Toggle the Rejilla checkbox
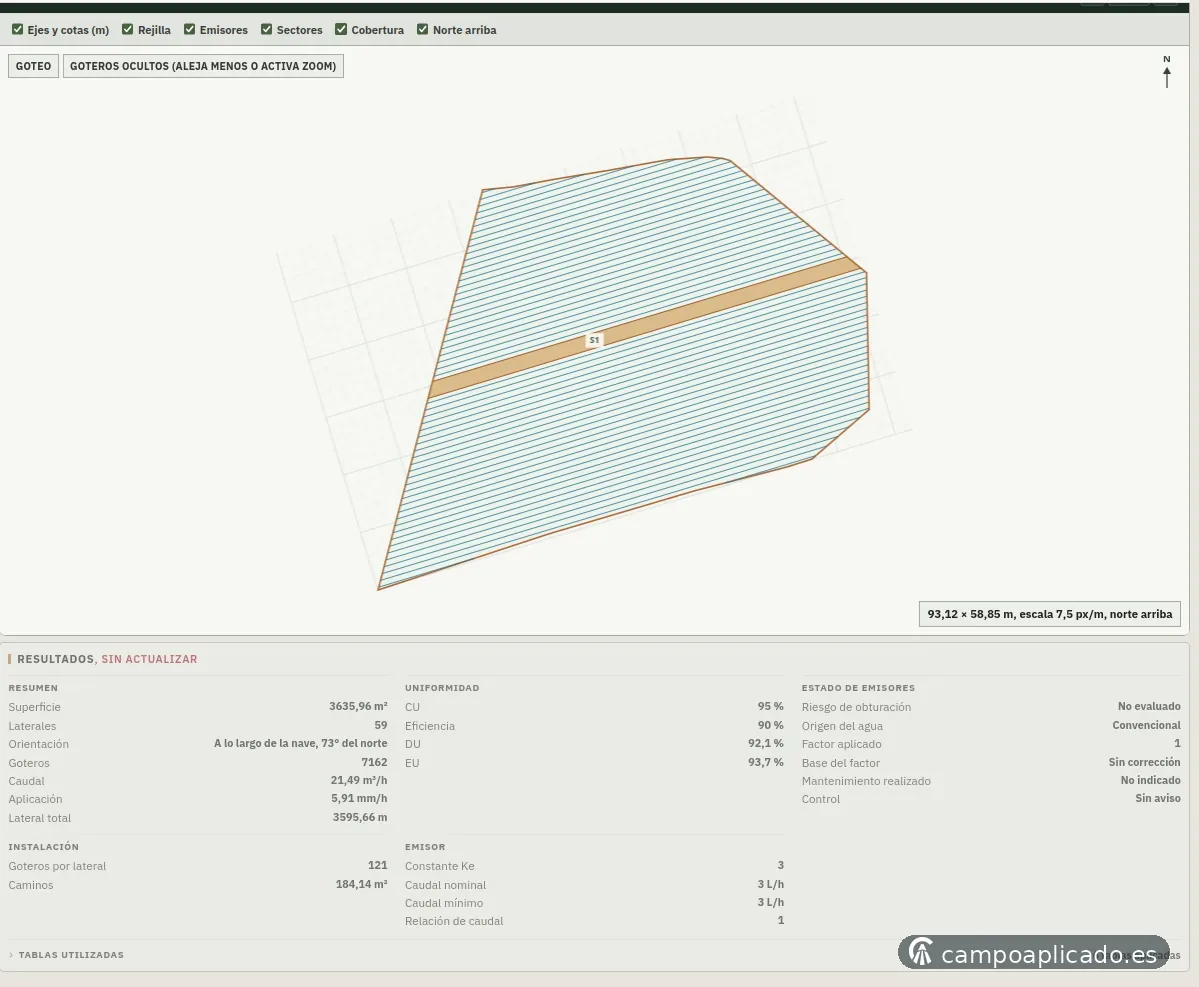This screenshot has width=1199, height=987. [128, 30]
